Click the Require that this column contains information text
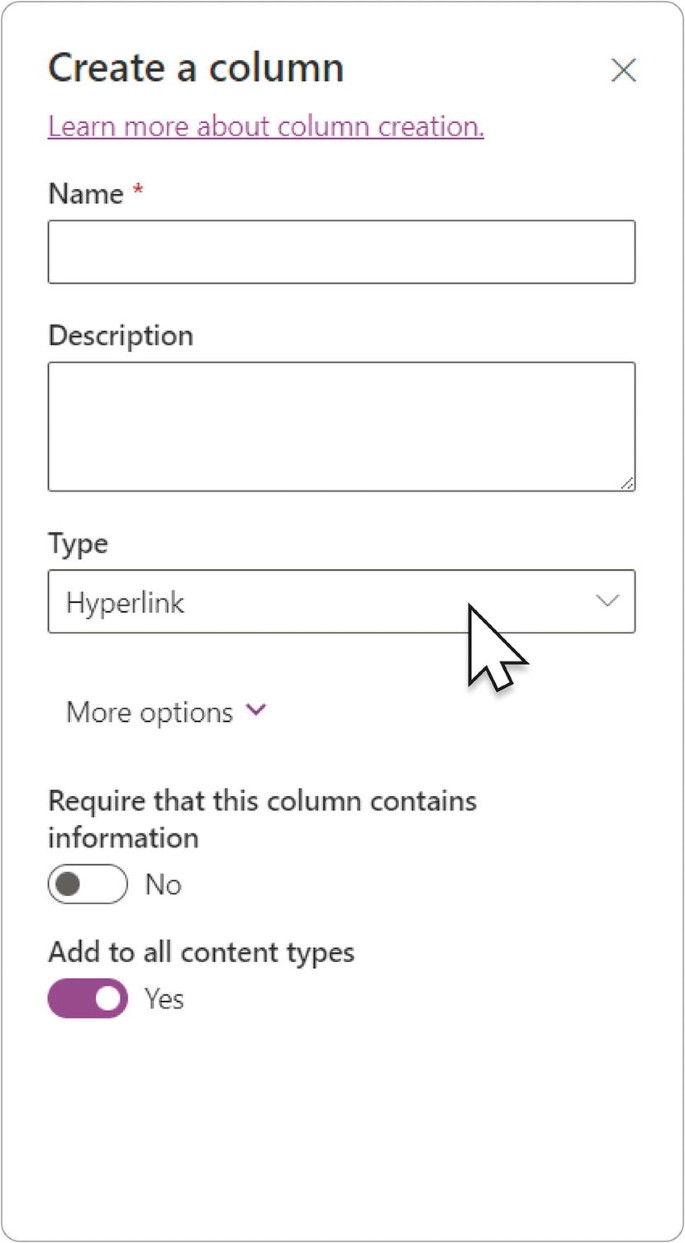This screenshot has width=685, height=1243. 262,818
